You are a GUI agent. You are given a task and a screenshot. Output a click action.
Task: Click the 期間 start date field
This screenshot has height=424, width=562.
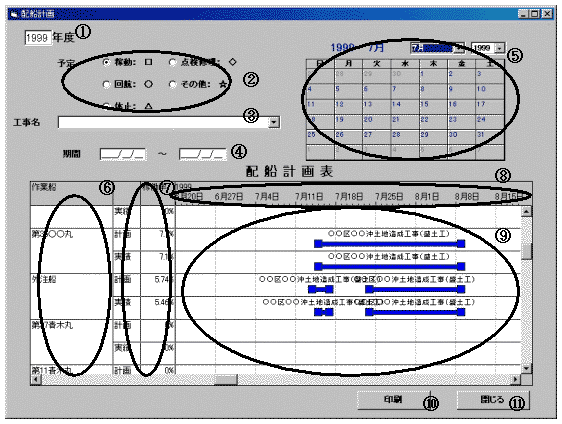tap(123, 154)
